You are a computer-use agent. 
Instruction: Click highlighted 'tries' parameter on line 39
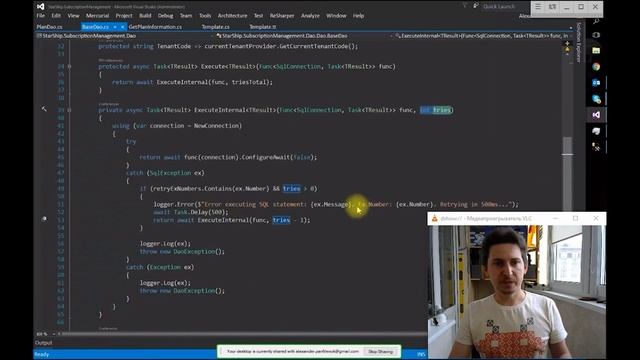[x=442, y=110]
